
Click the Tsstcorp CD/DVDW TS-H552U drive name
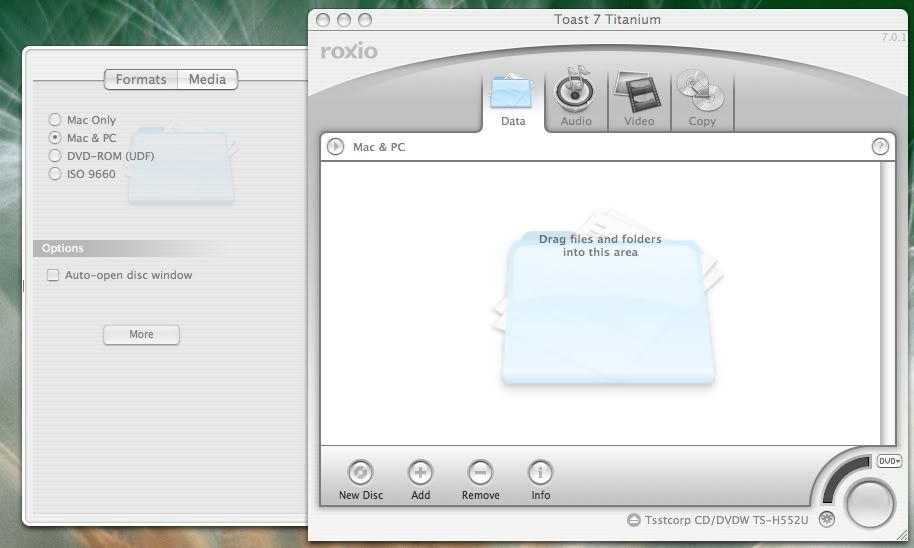click(x=726, y=520)
